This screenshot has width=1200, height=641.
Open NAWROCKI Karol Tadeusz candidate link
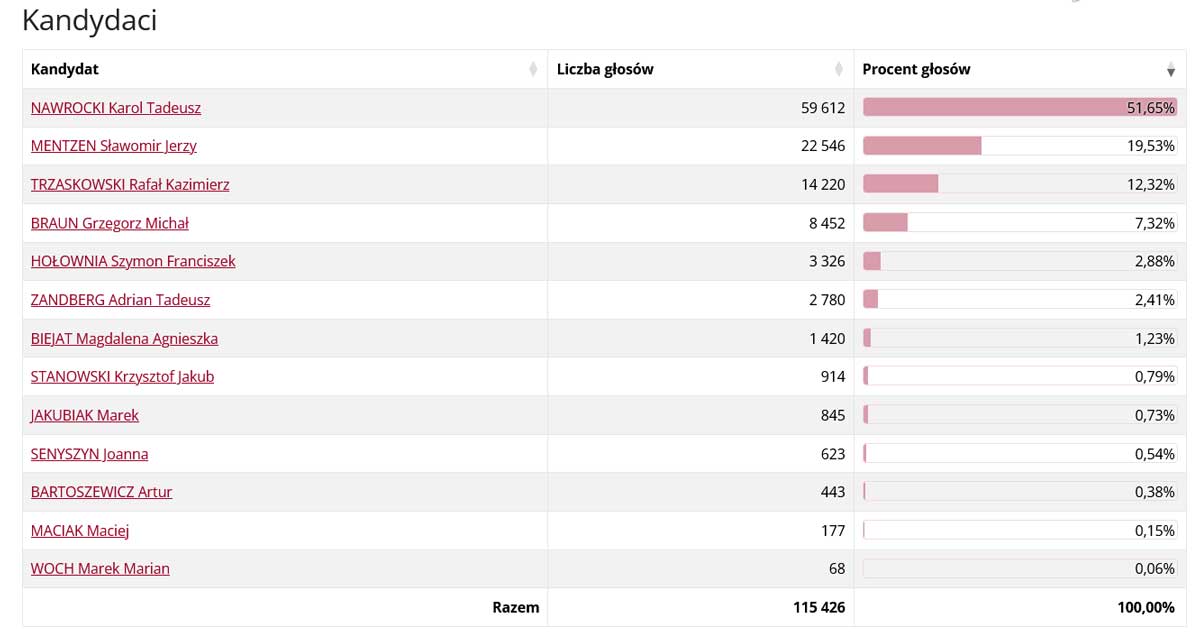(x=116, y=108)
